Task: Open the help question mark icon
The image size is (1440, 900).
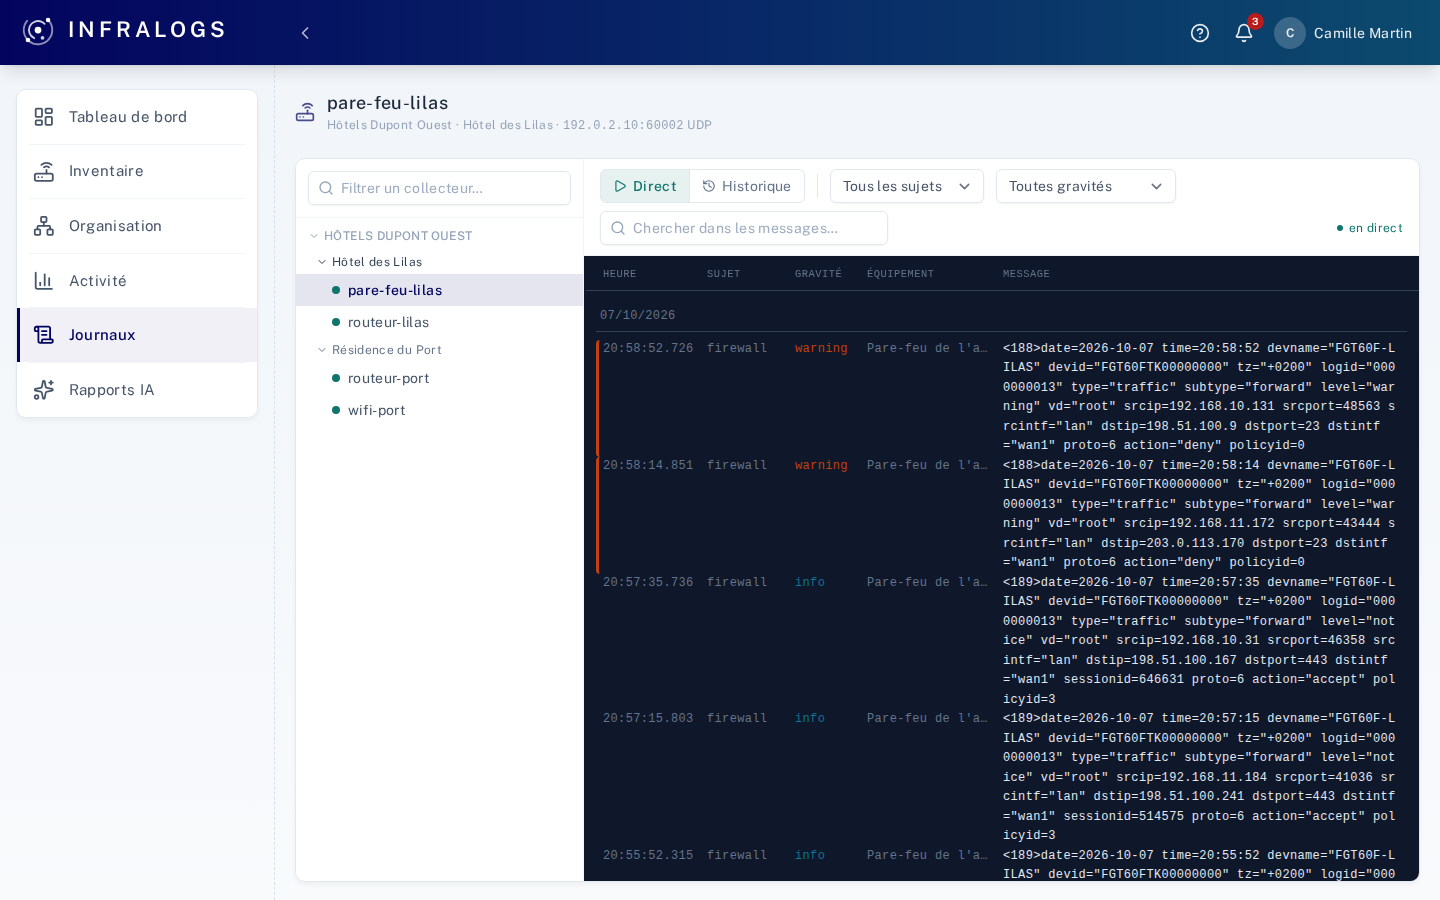Action: (x=1200, y=33)
